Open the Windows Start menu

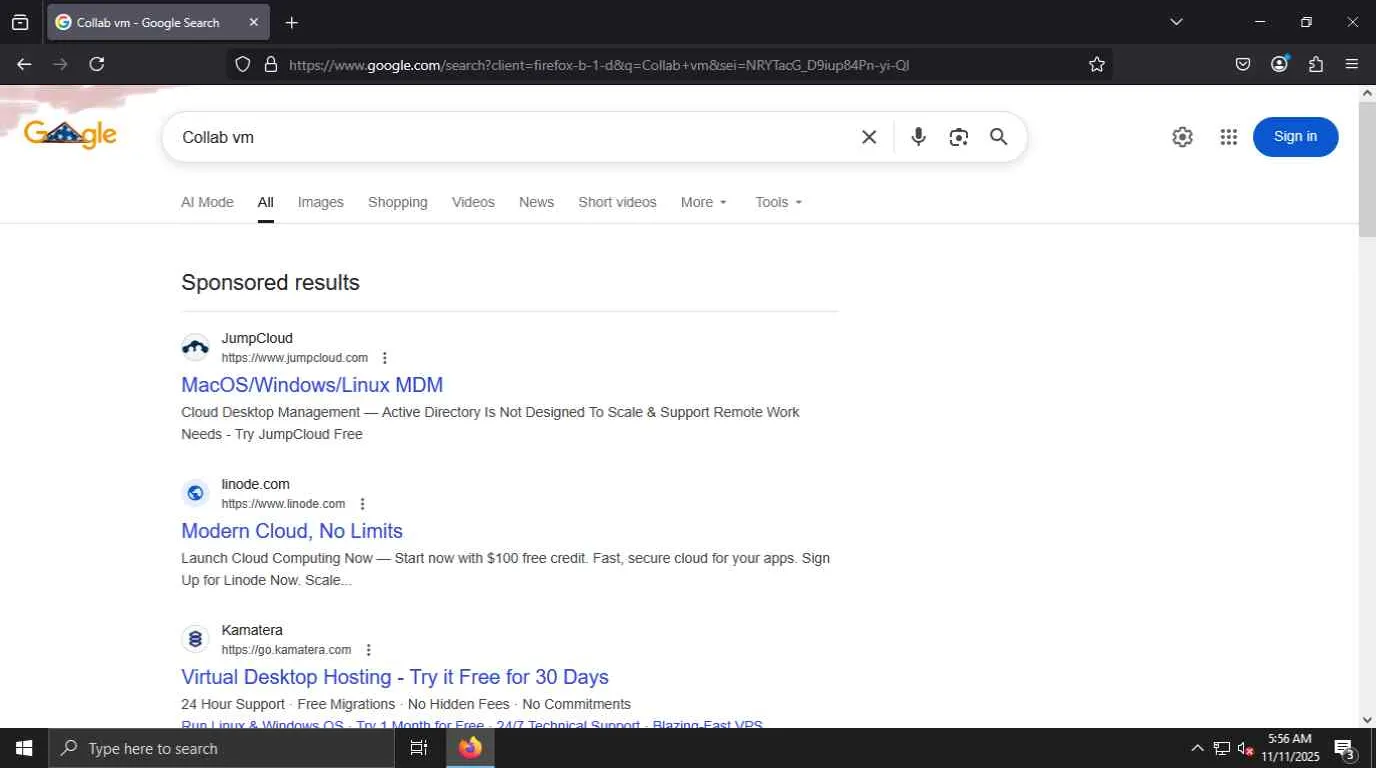pyautogui.click(x=24, y=748)
